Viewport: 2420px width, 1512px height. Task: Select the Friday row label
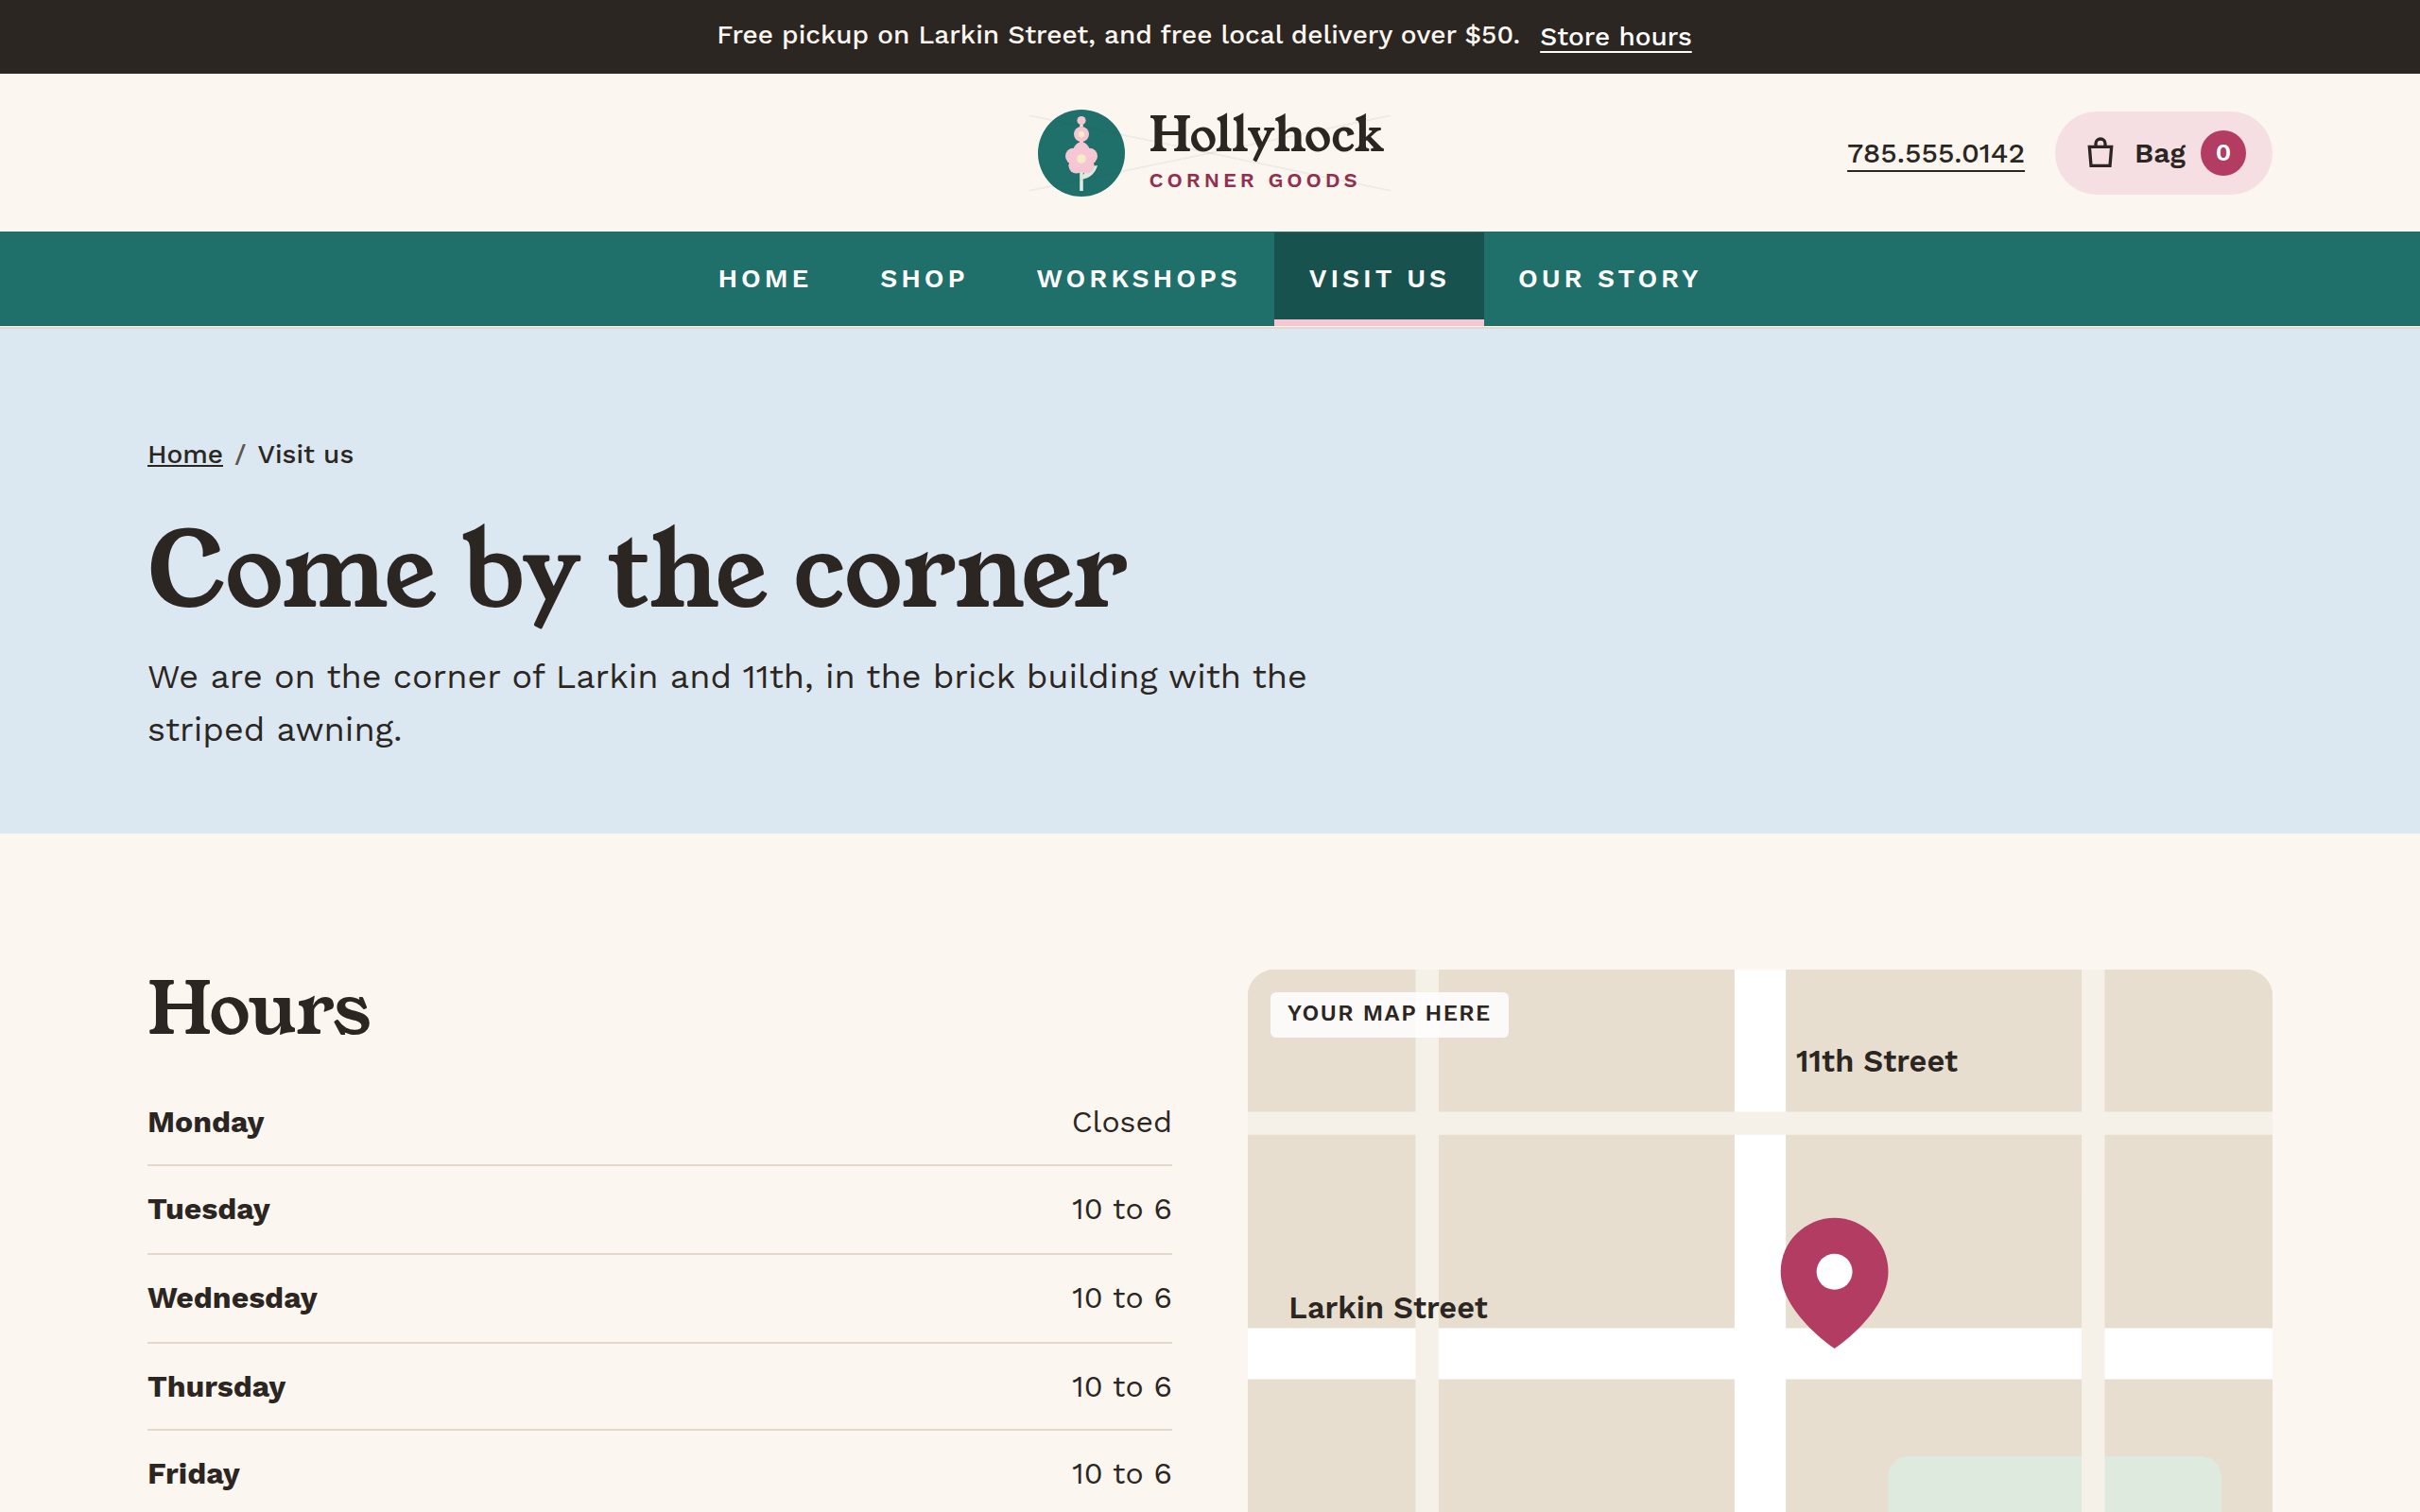[x=194, y=1475]
